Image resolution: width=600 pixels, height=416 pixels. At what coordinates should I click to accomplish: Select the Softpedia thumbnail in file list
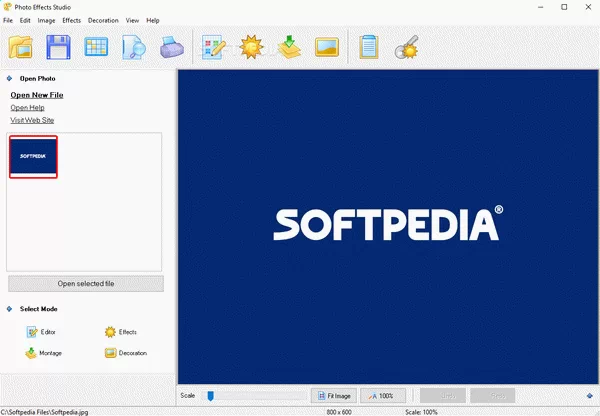click(34, 157)
